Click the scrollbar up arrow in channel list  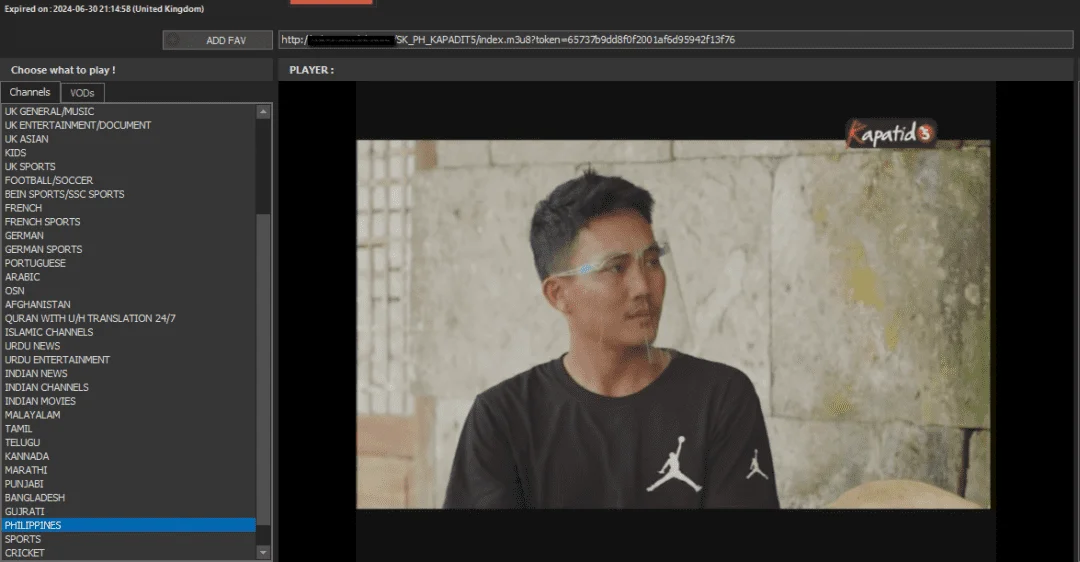coord(263,112)
